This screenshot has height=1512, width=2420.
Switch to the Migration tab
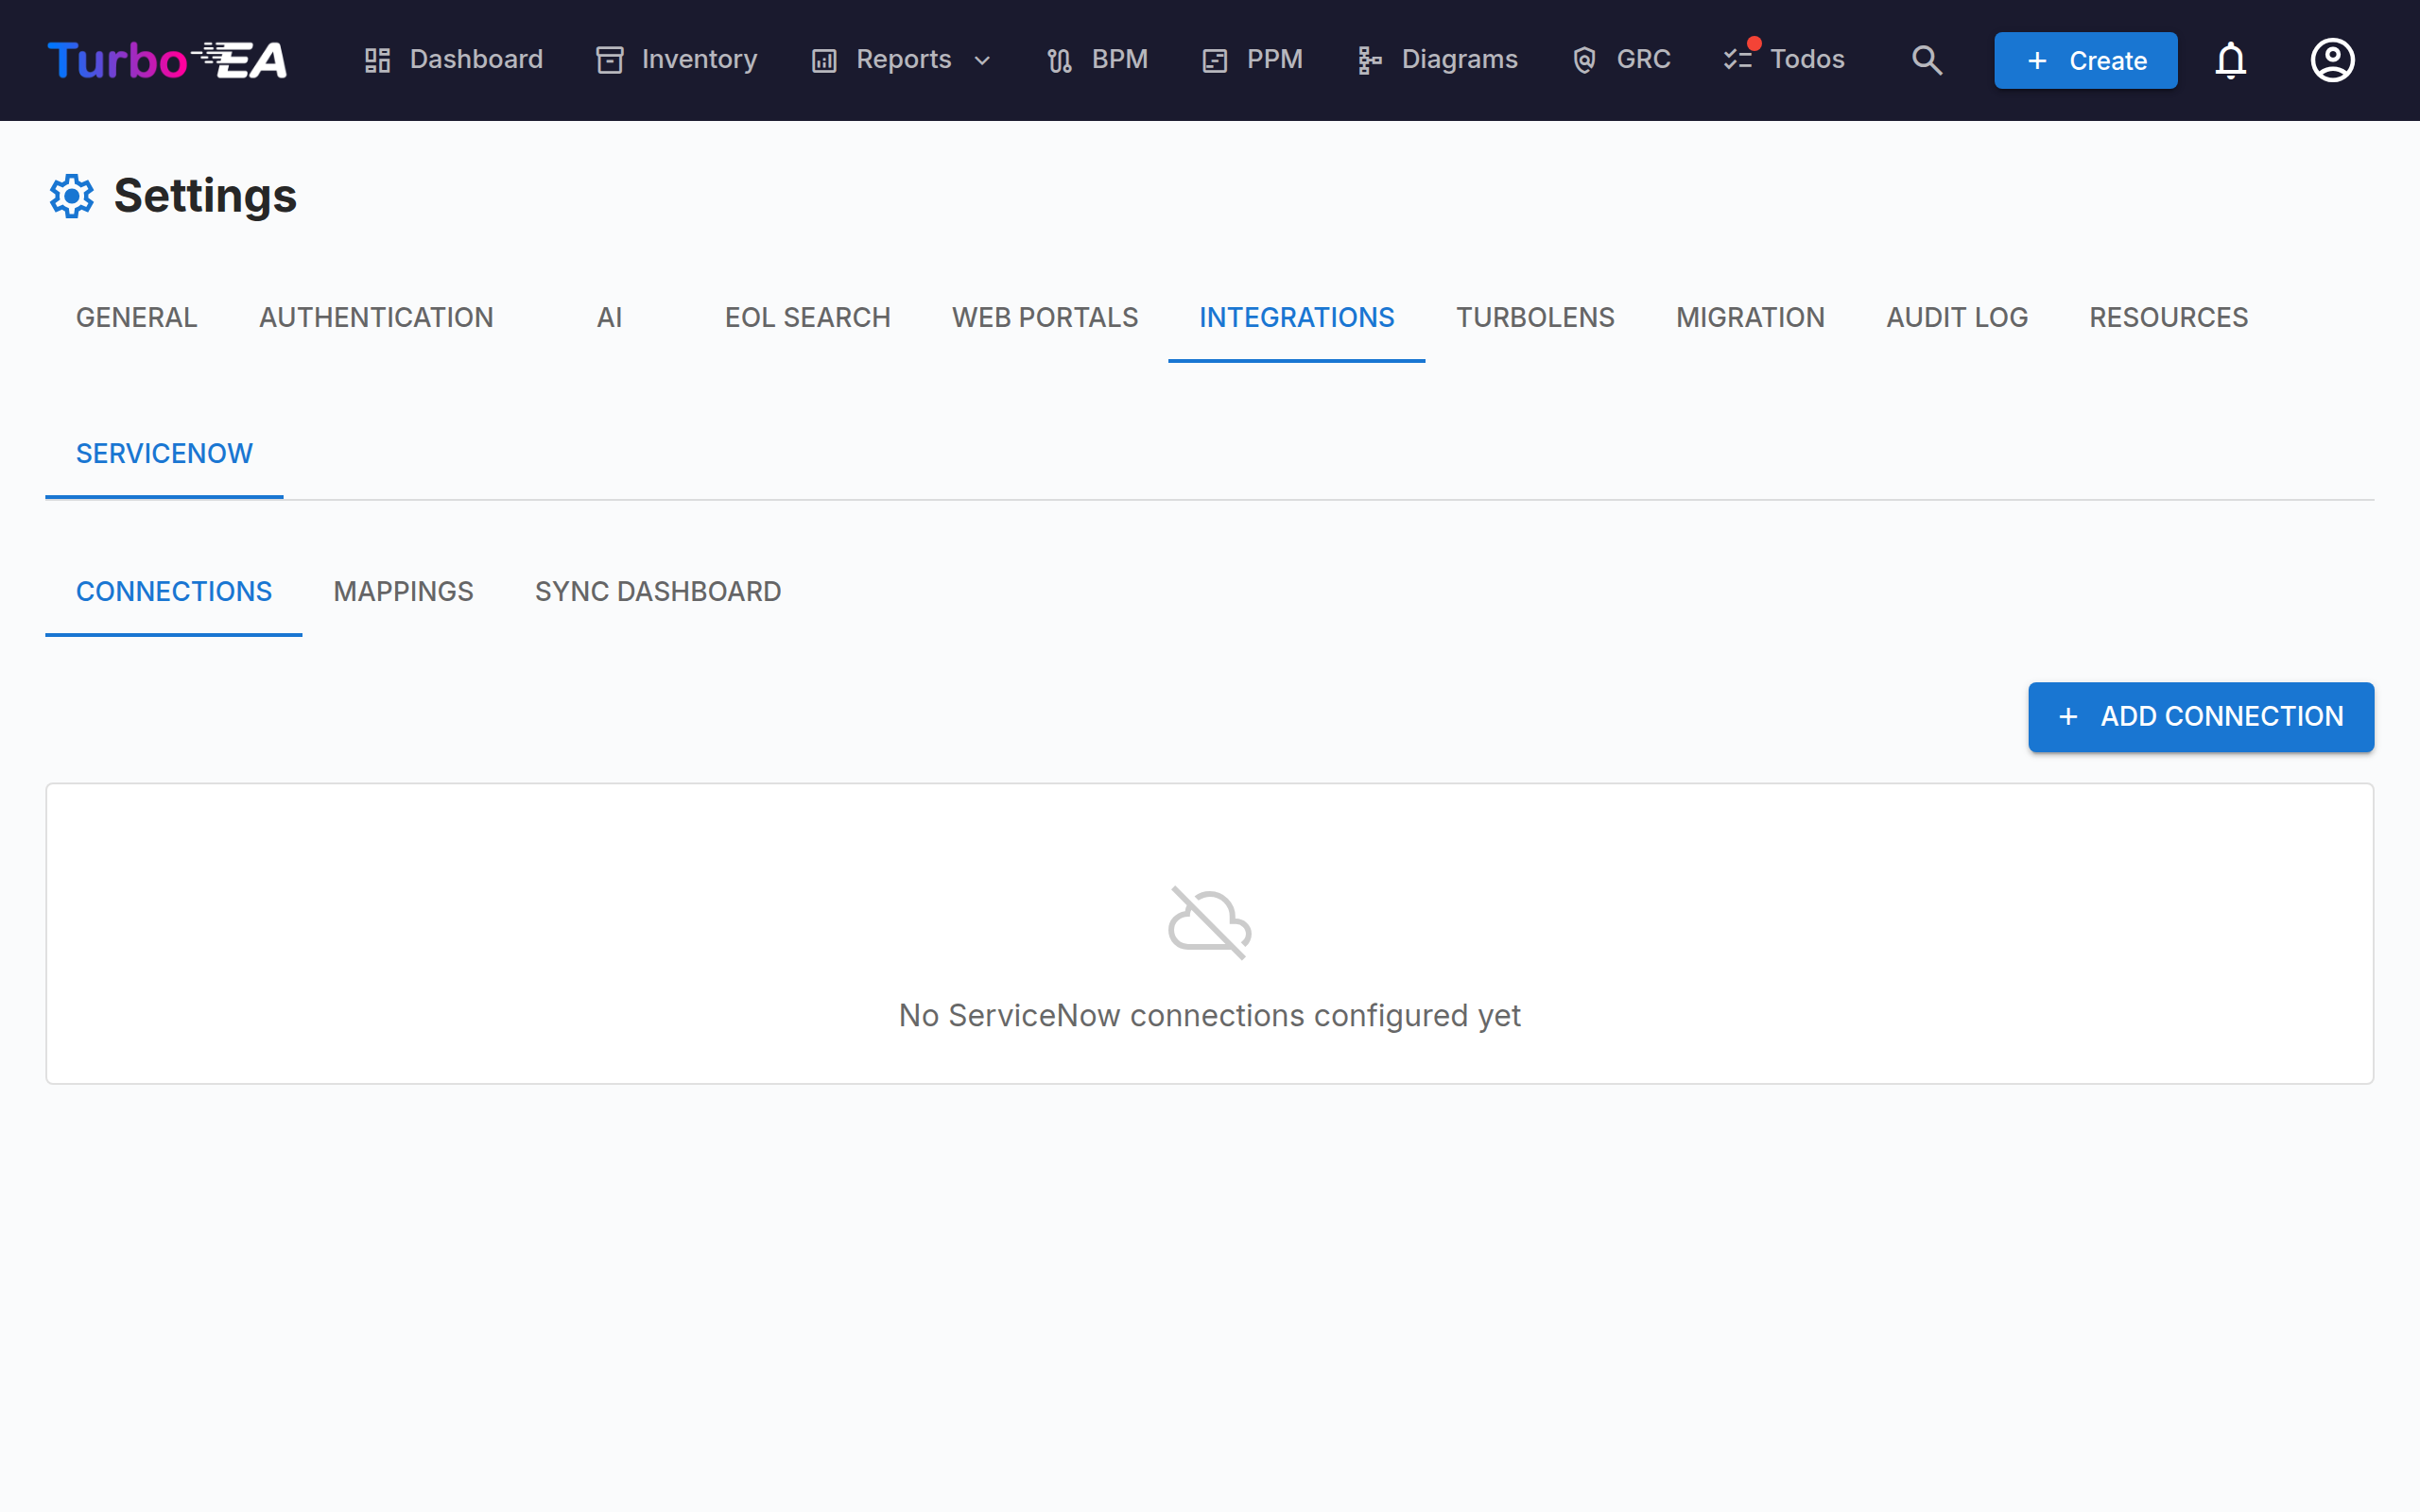1750,317
